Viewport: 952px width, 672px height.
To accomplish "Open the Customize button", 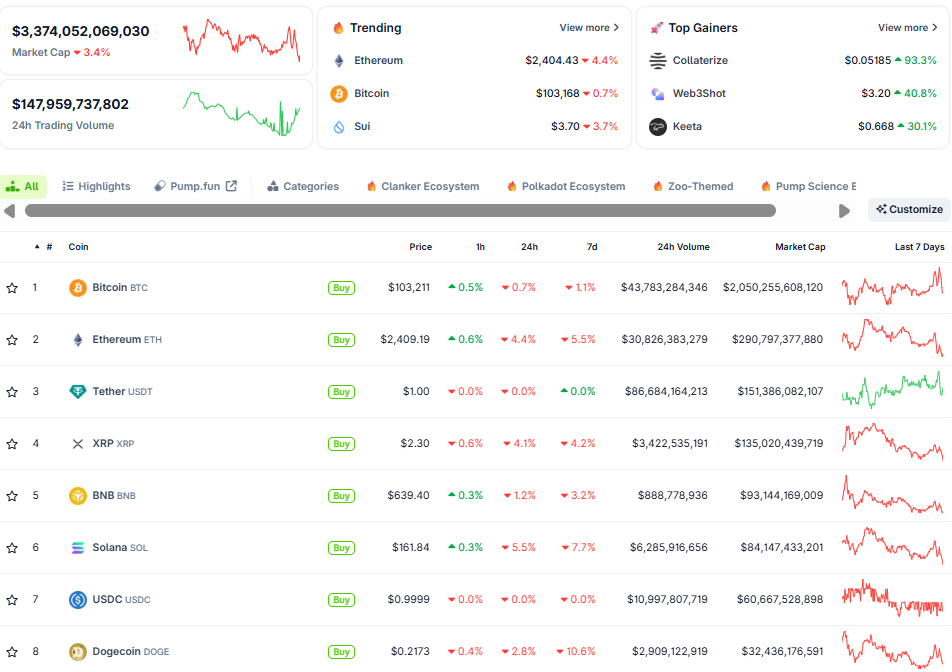I will [908, 210].
